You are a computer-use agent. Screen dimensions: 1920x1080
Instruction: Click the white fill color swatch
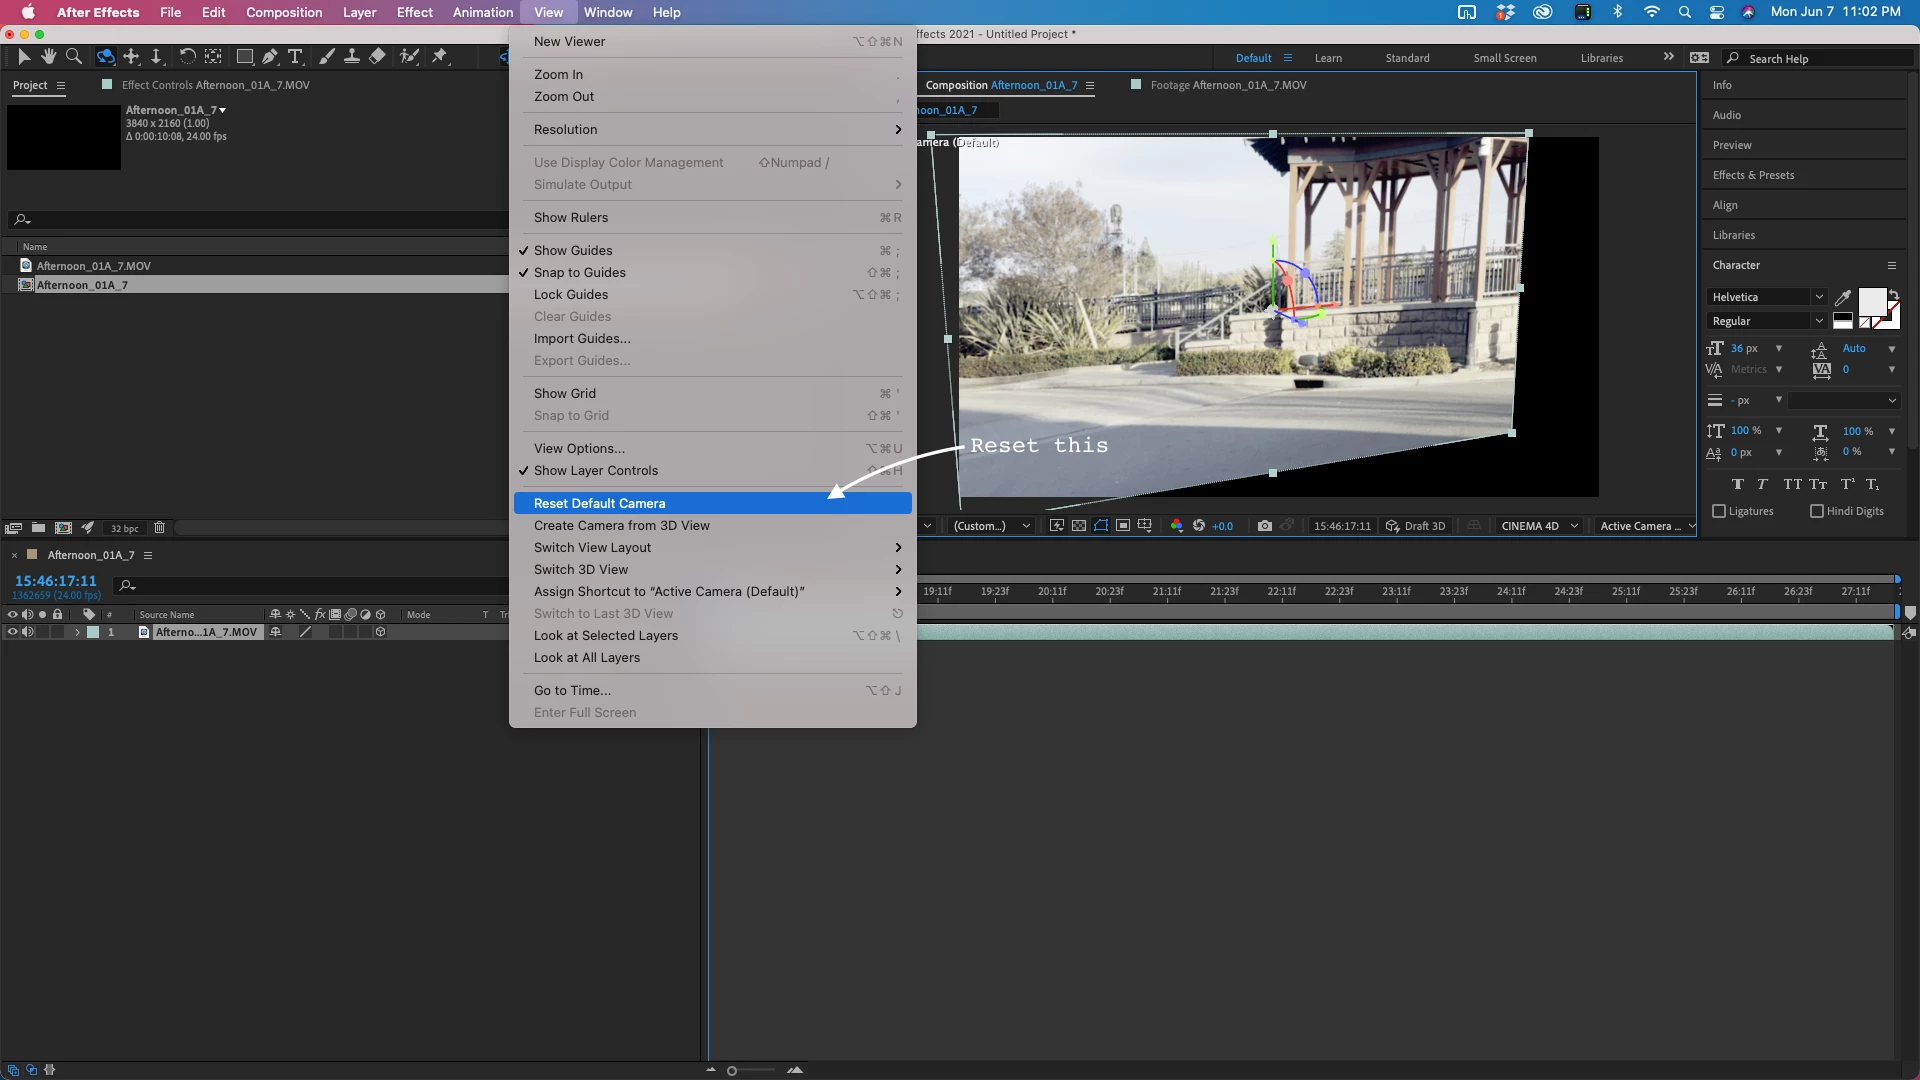(1870, 301)
